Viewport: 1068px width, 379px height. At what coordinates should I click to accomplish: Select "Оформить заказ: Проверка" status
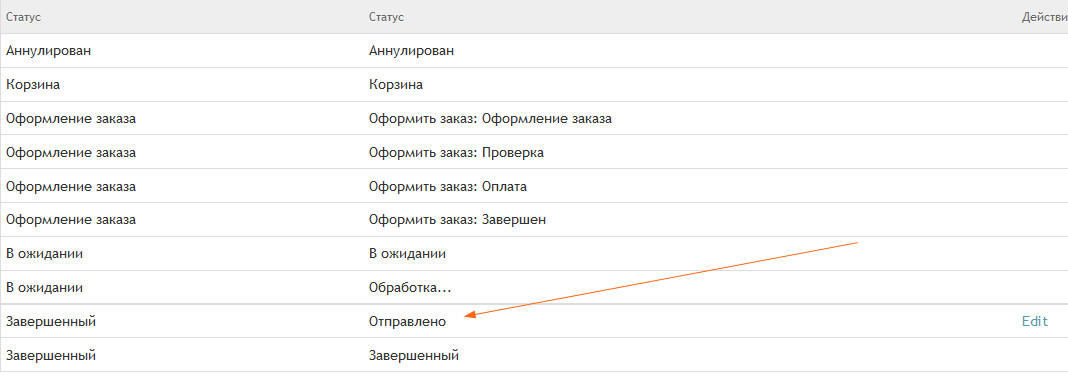[456, 153]
